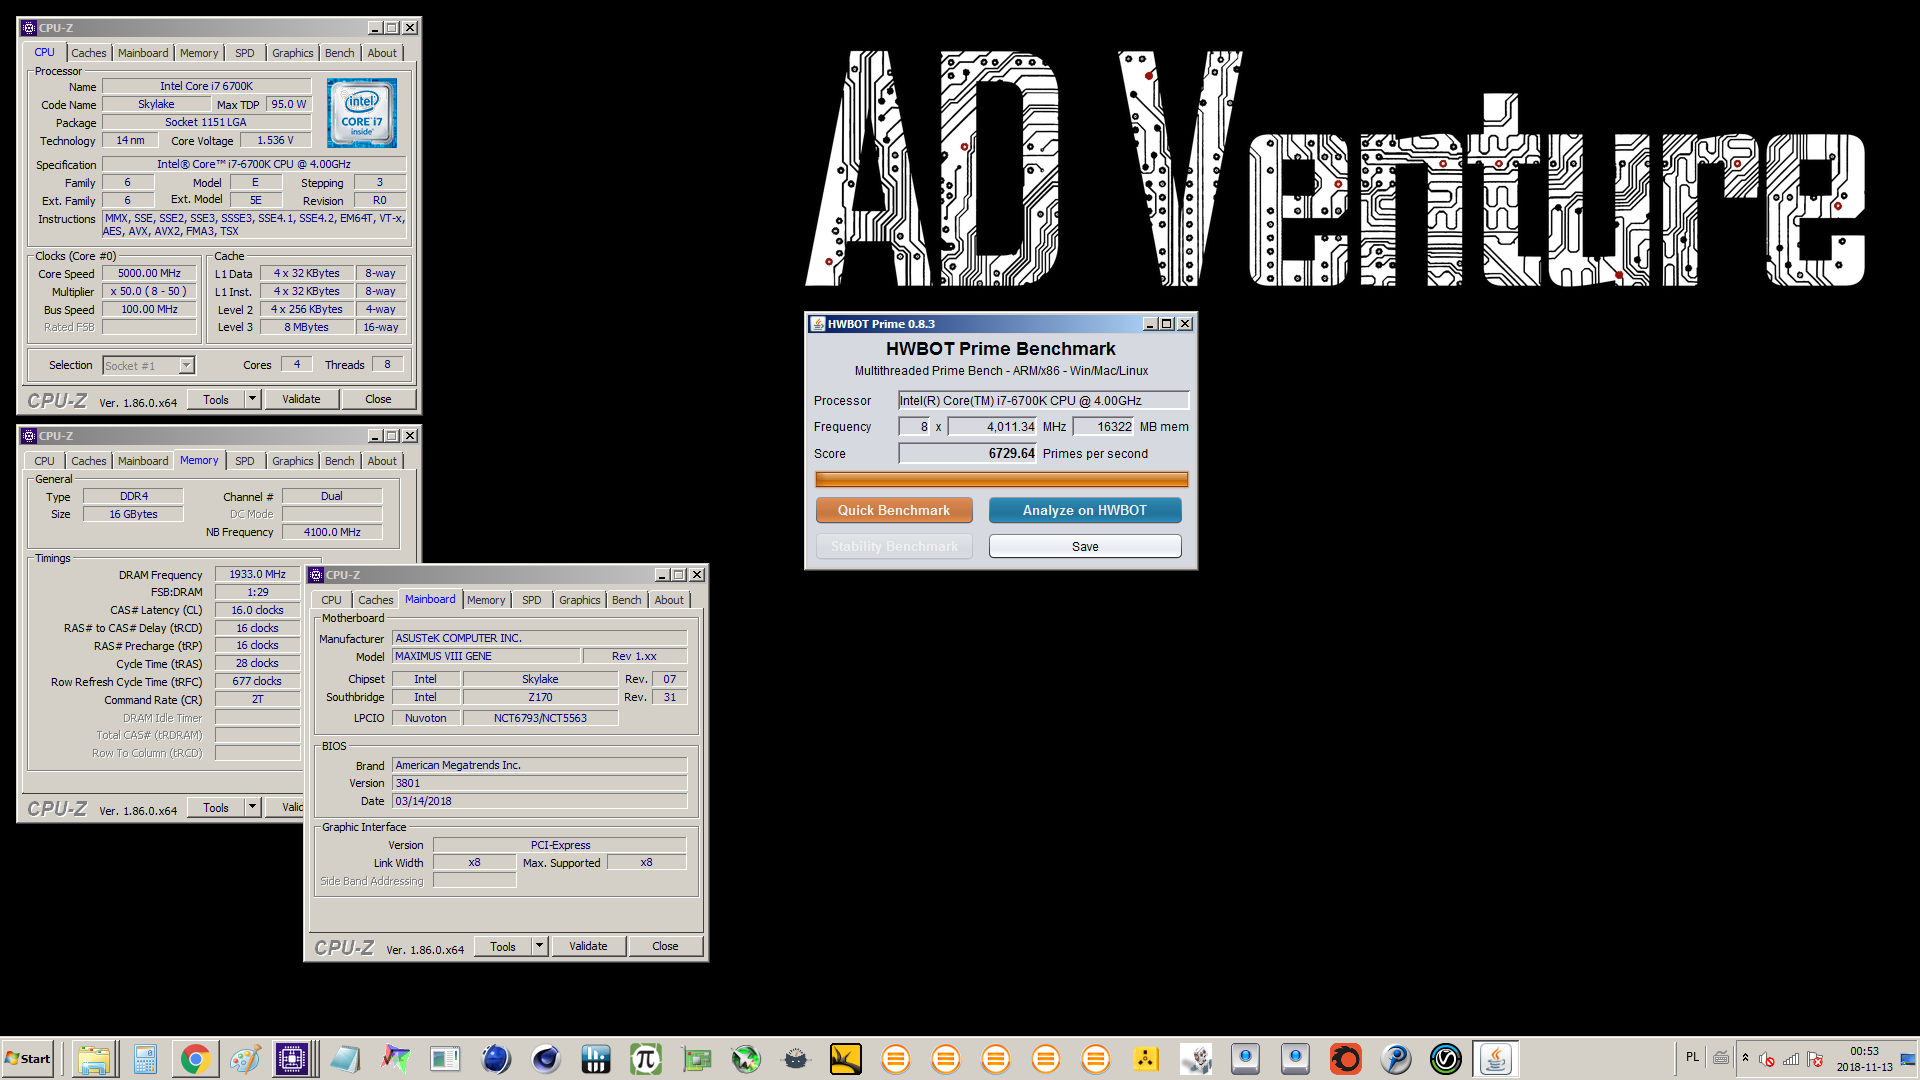Show hidden tray icons arrow
The image size is (1920, 1080).
pyautogui.click(x=1745, y=1058)
